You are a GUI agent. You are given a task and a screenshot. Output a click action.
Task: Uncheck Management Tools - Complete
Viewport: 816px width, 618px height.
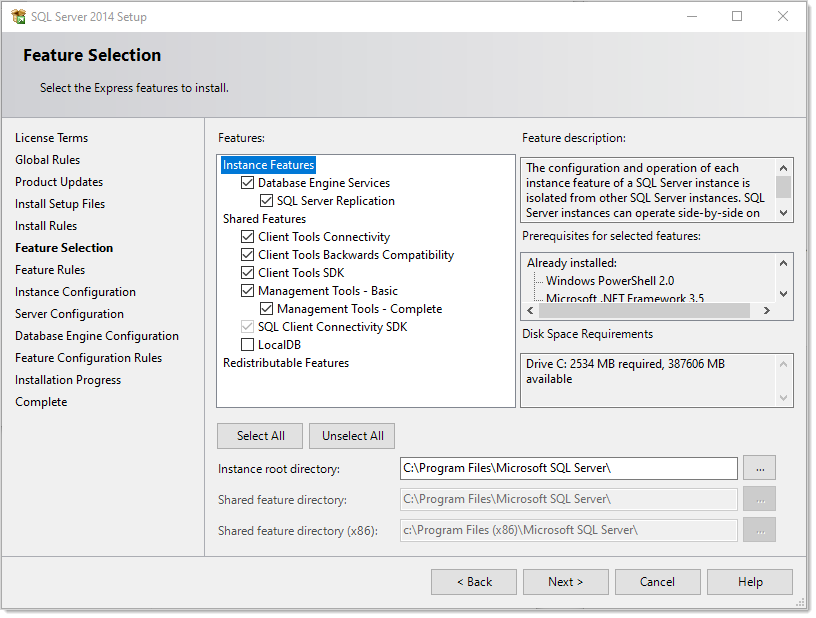pos(266,309)
